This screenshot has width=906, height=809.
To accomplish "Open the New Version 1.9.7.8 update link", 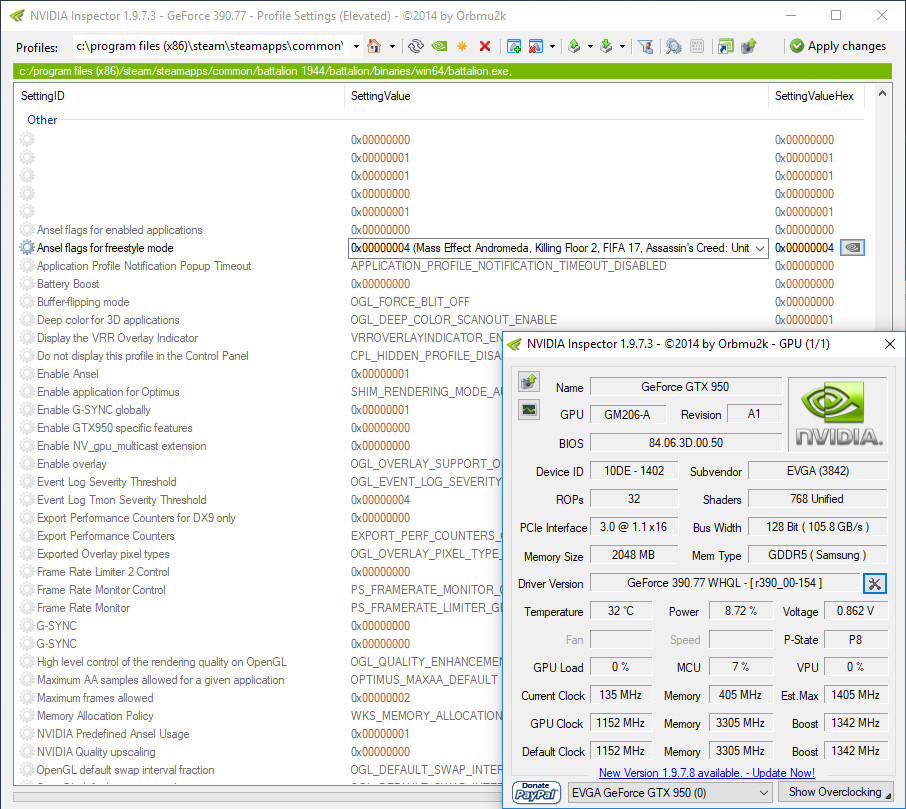I will pyautogui.click(x=707, y=773).
